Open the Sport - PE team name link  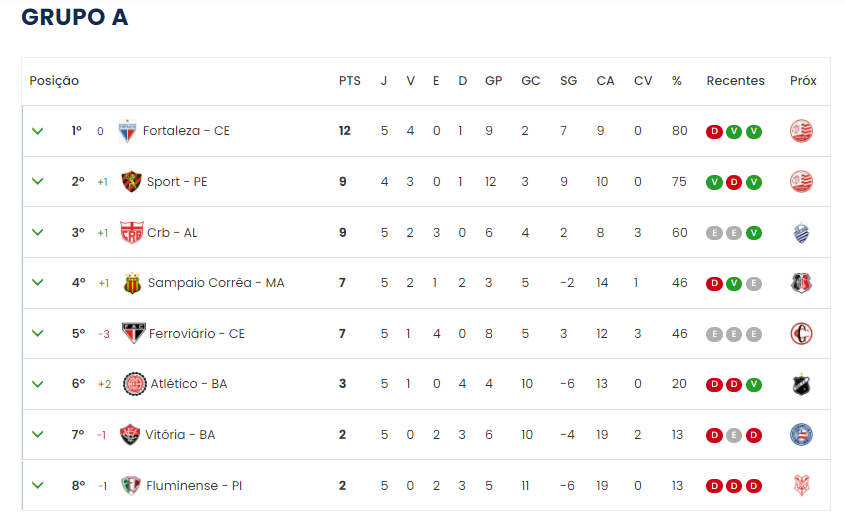point(177,182)
